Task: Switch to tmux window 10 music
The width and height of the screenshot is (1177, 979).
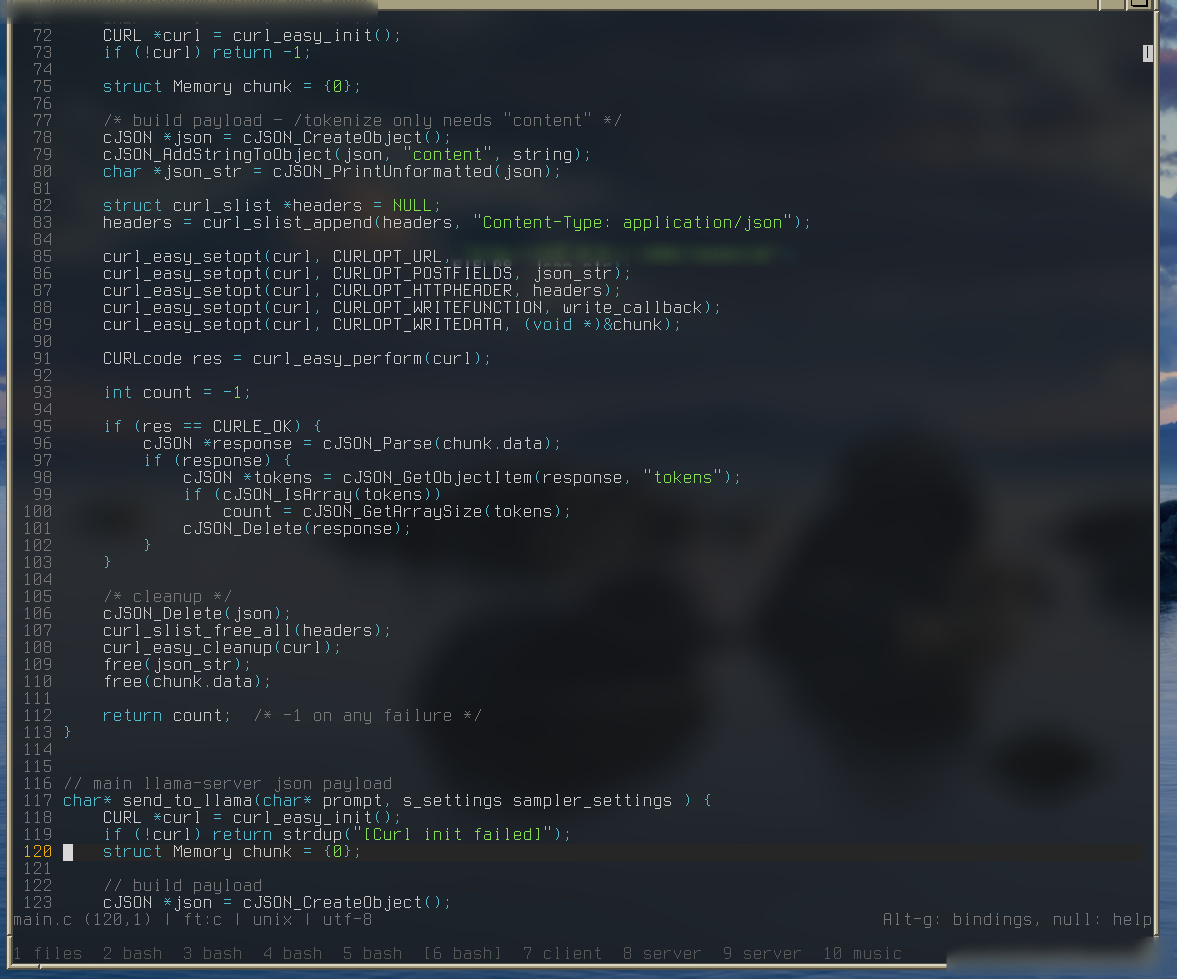Action: [862, 953]
